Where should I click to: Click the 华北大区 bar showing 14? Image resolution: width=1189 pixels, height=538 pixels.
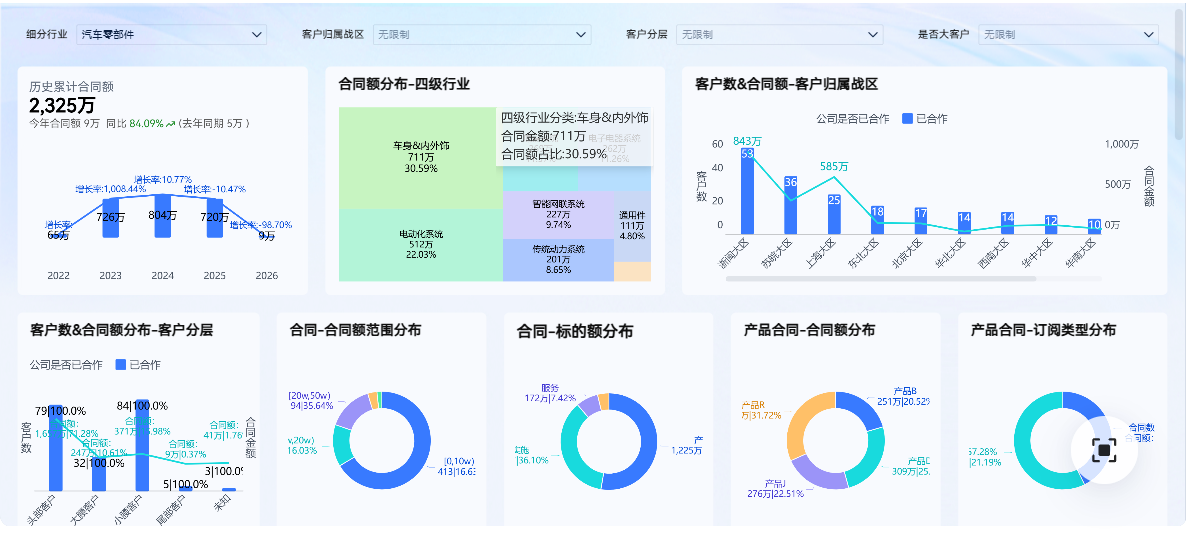964,222
